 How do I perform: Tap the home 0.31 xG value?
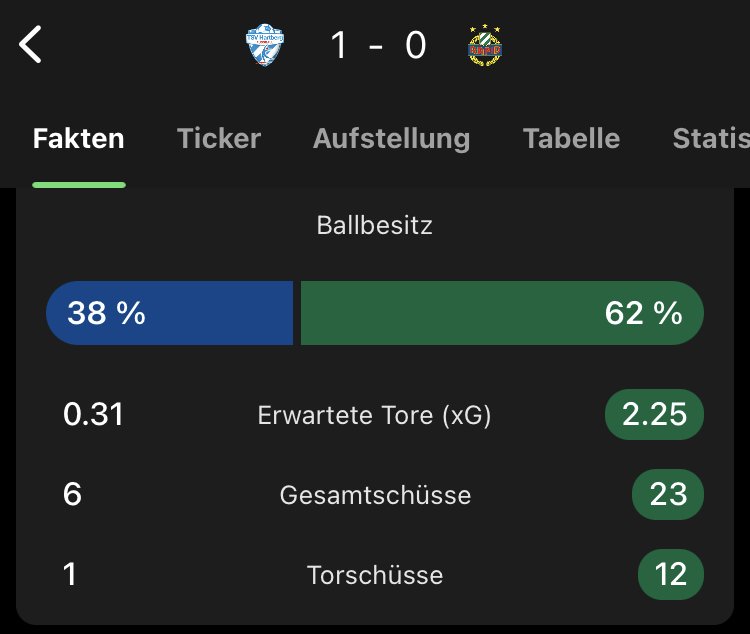93,415
